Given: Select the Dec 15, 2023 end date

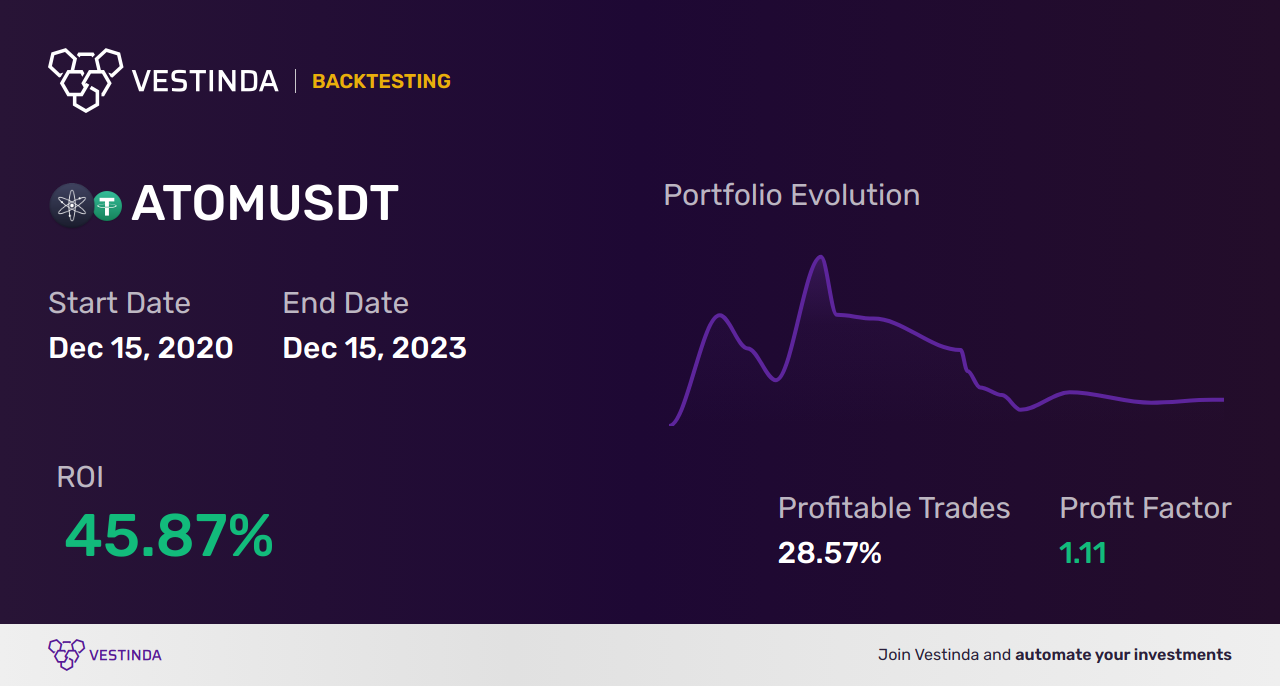Looking at the screenshot, I should pyautogui.click(x=374, y=348).
